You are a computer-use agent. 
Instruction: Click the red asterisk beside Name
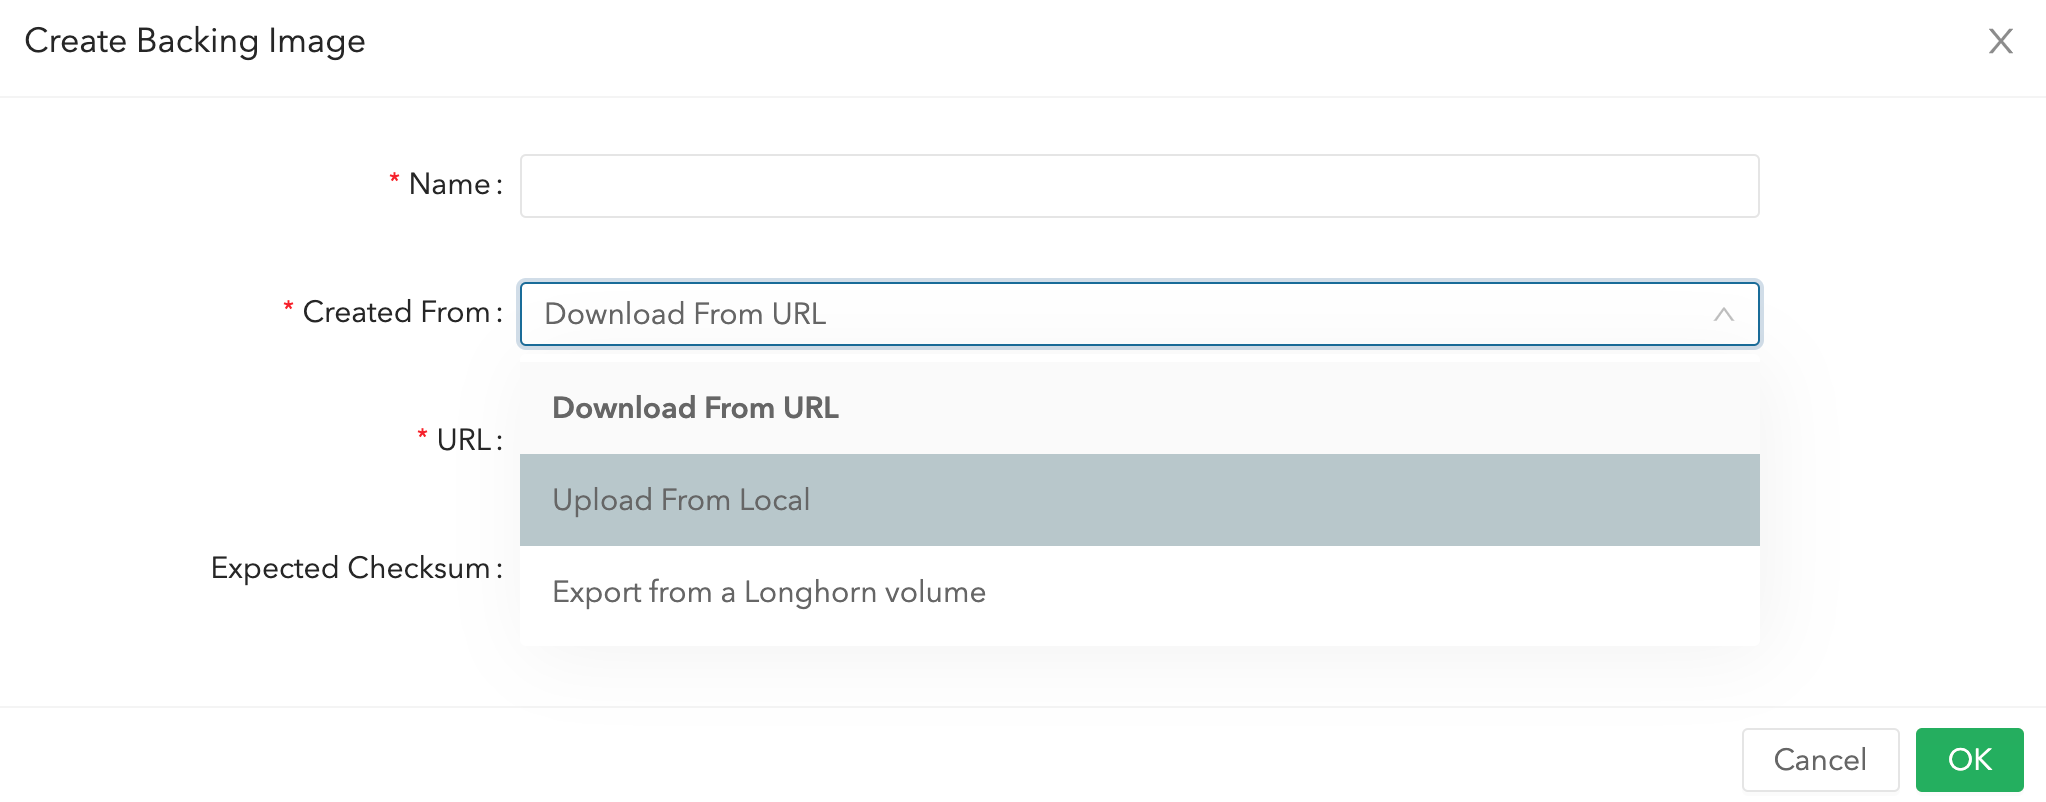click(393, 178)
